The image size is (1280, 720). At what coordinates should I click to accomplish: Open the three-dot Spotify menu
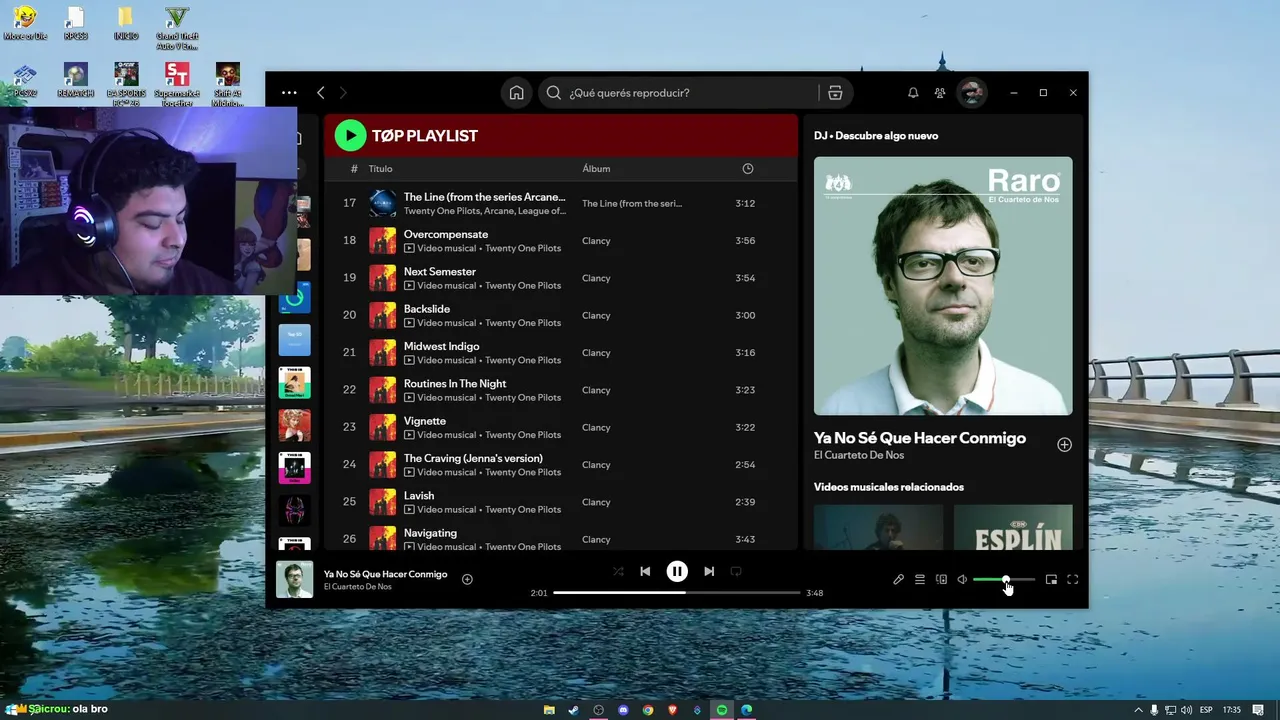click(x=289, y=93)
